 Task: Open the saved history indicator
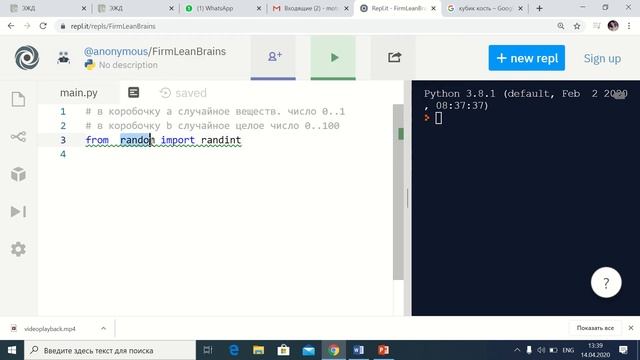coord(183,93)
